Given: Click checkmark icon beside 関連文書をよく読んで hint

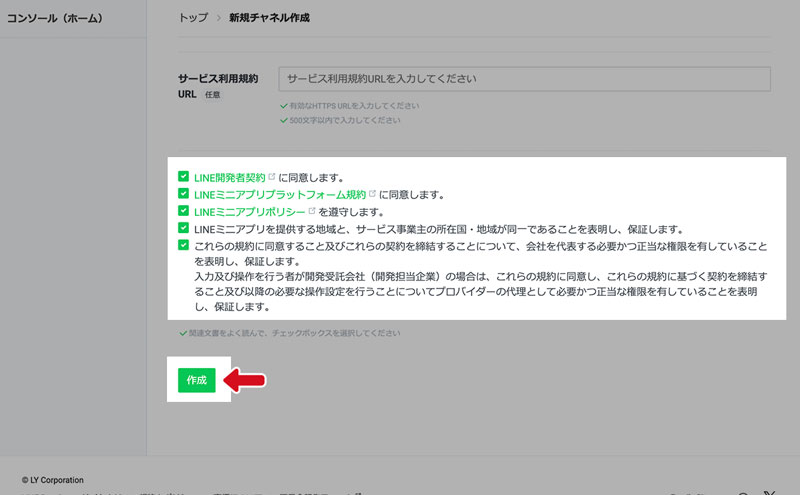Looking at the screenshot, I should pos(182,333).
